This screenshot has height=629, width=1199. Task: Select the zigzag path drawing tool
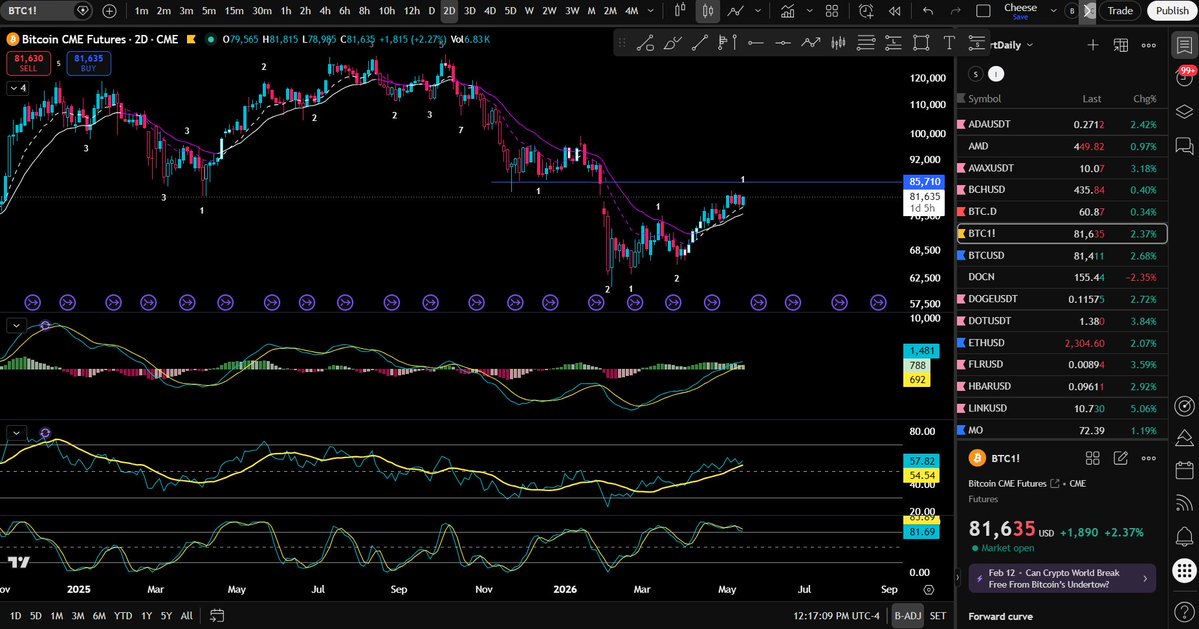[x=811, y=44]
